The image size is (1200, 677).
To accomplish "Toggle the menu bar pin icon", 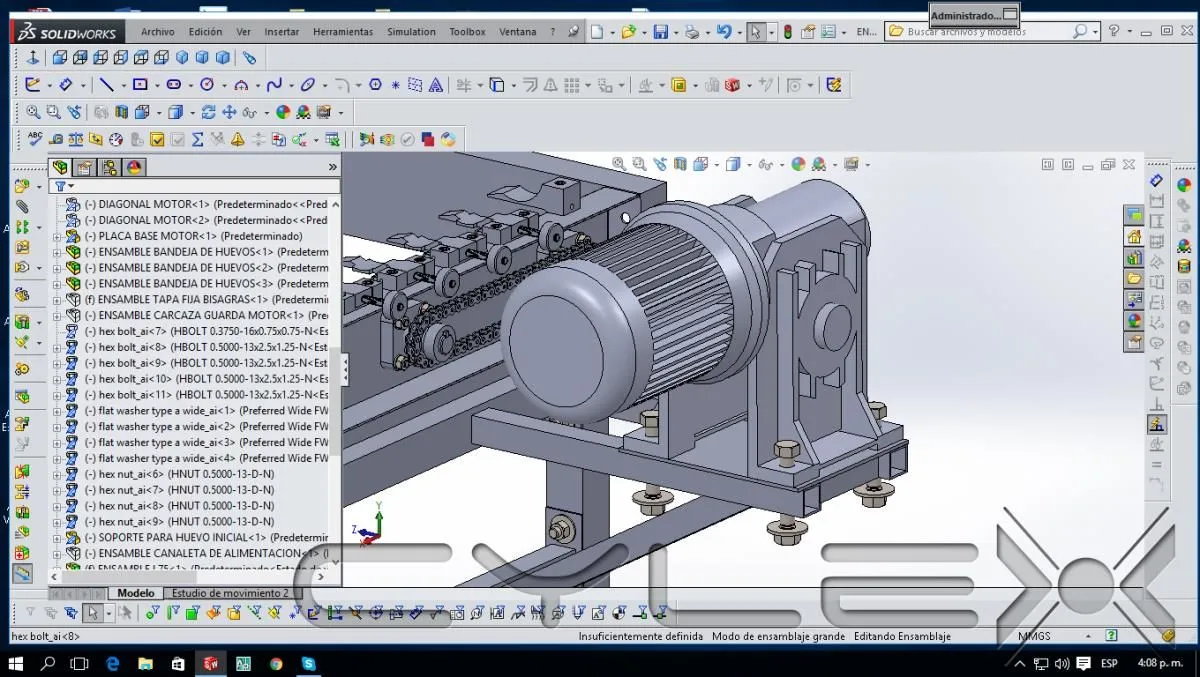I will click(573, 32).
